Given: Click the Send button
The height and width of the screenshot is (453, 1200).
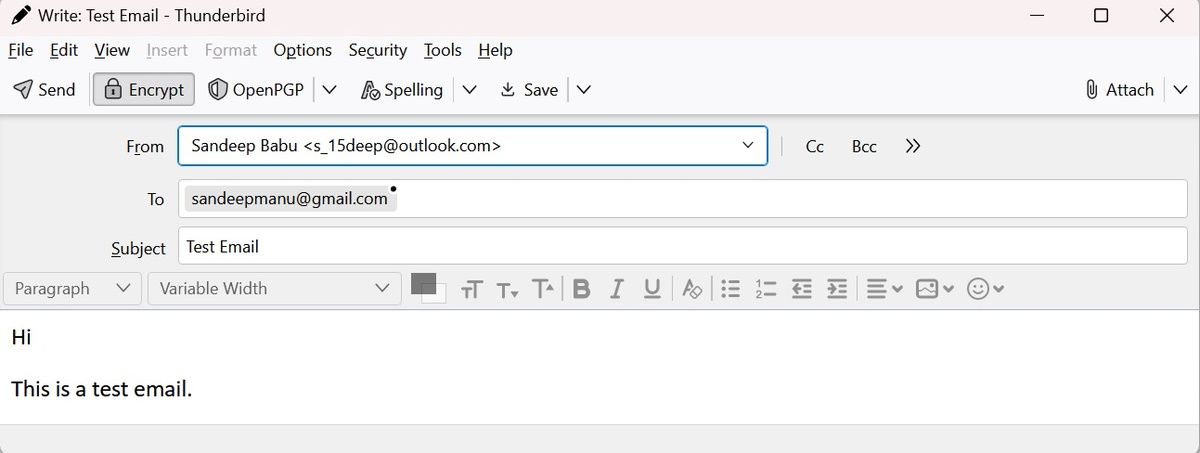Looking at the screenshot, I should coord(45,90).
